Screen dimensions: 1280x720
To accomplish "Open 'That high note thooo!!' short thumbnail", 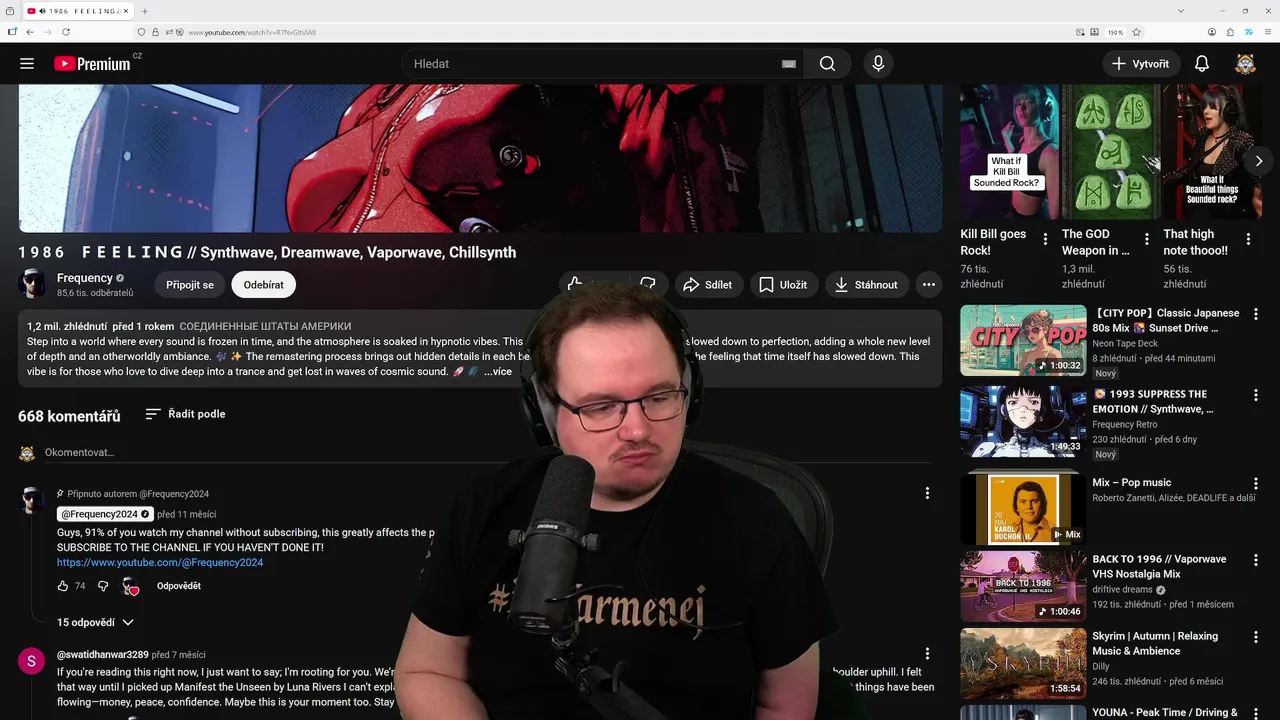I will [1212, 152].
